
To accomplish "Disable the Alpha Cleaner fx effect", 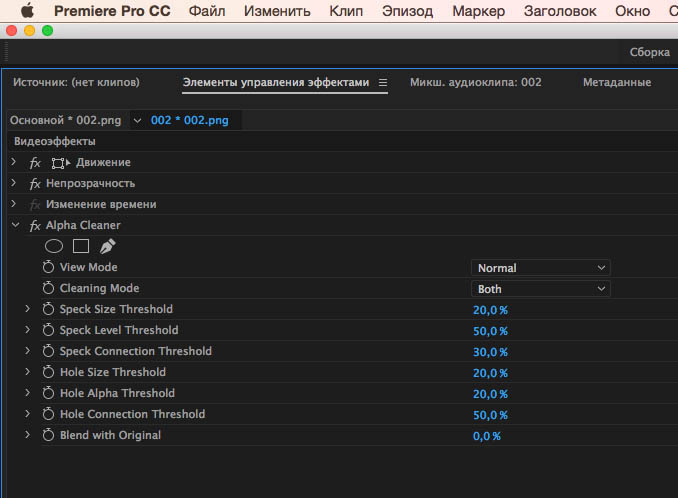I will coord(35,226).
